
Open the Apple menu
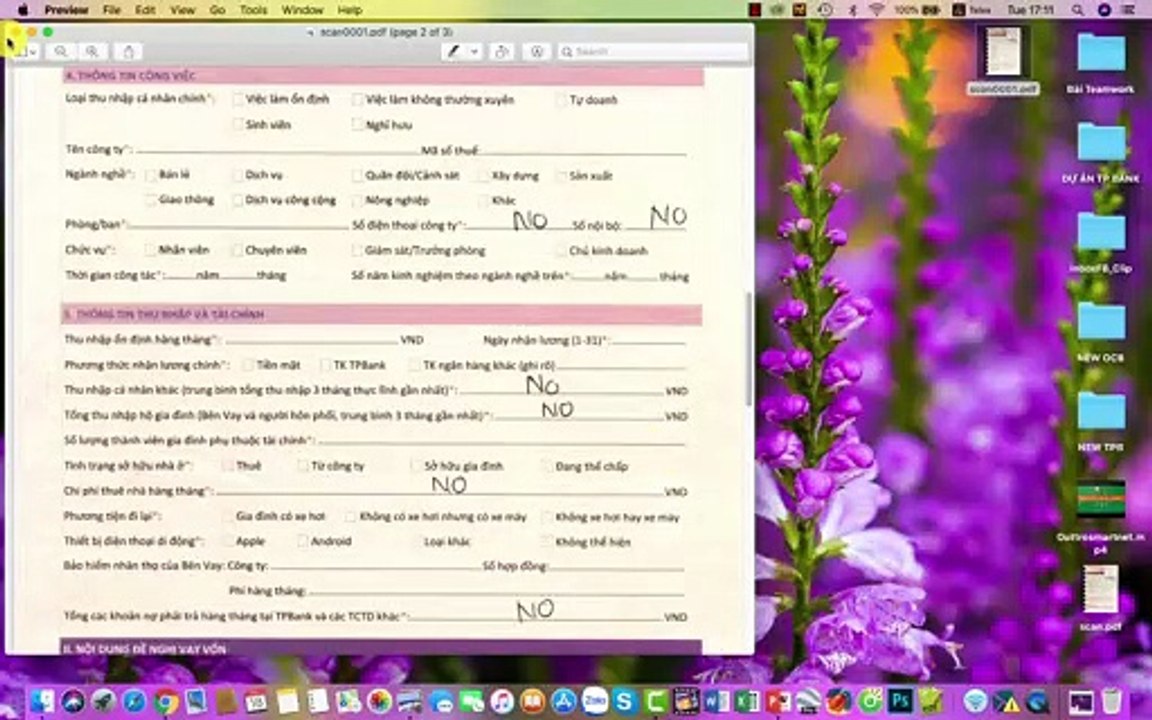(23, 10)
